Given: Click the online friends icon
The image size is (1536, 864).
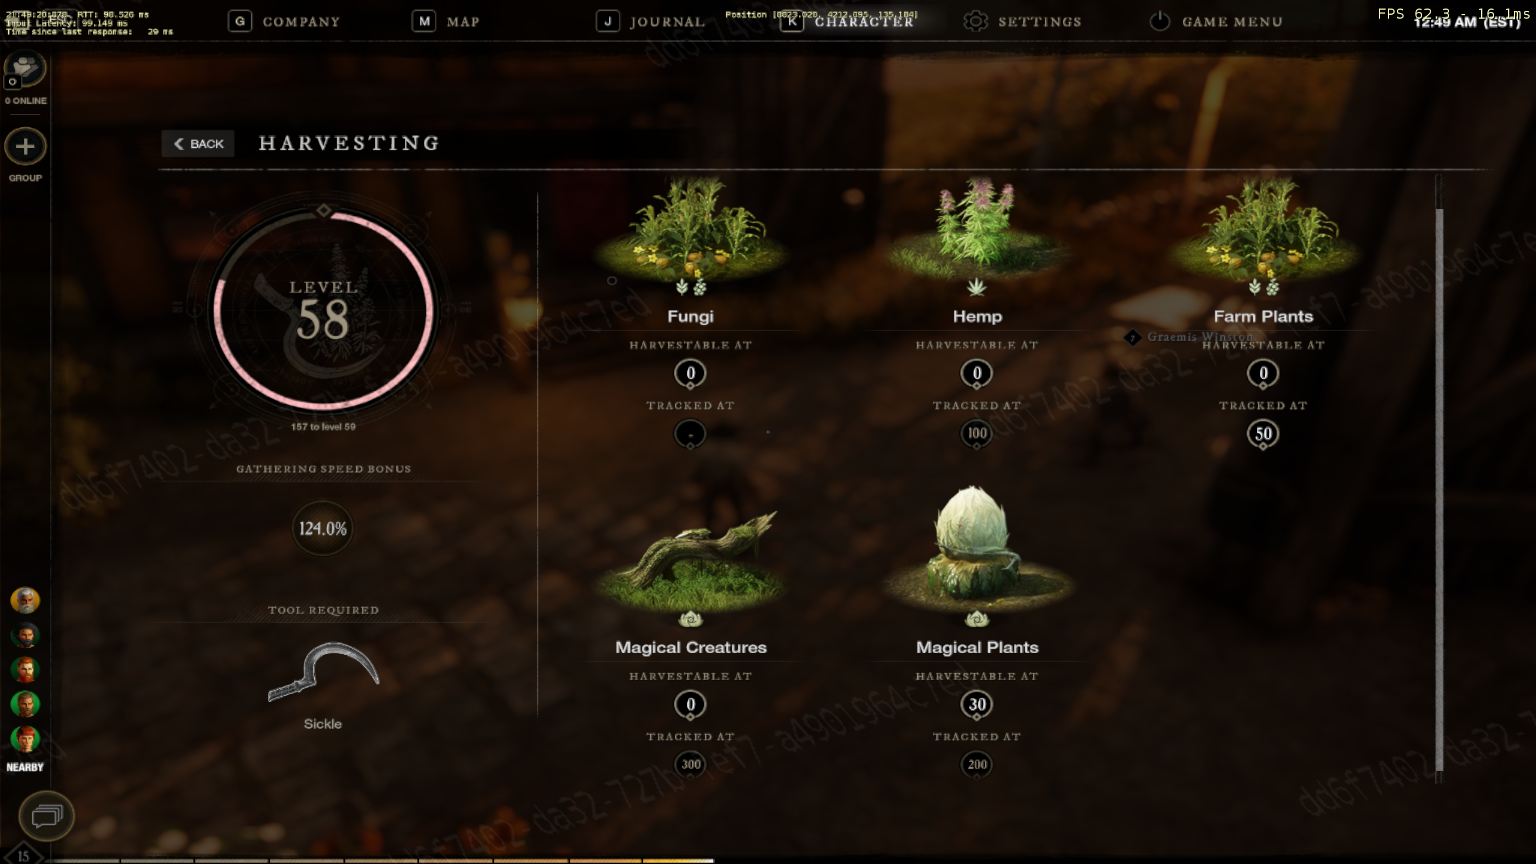Looking at the screenshot, I should coord(24,71).
